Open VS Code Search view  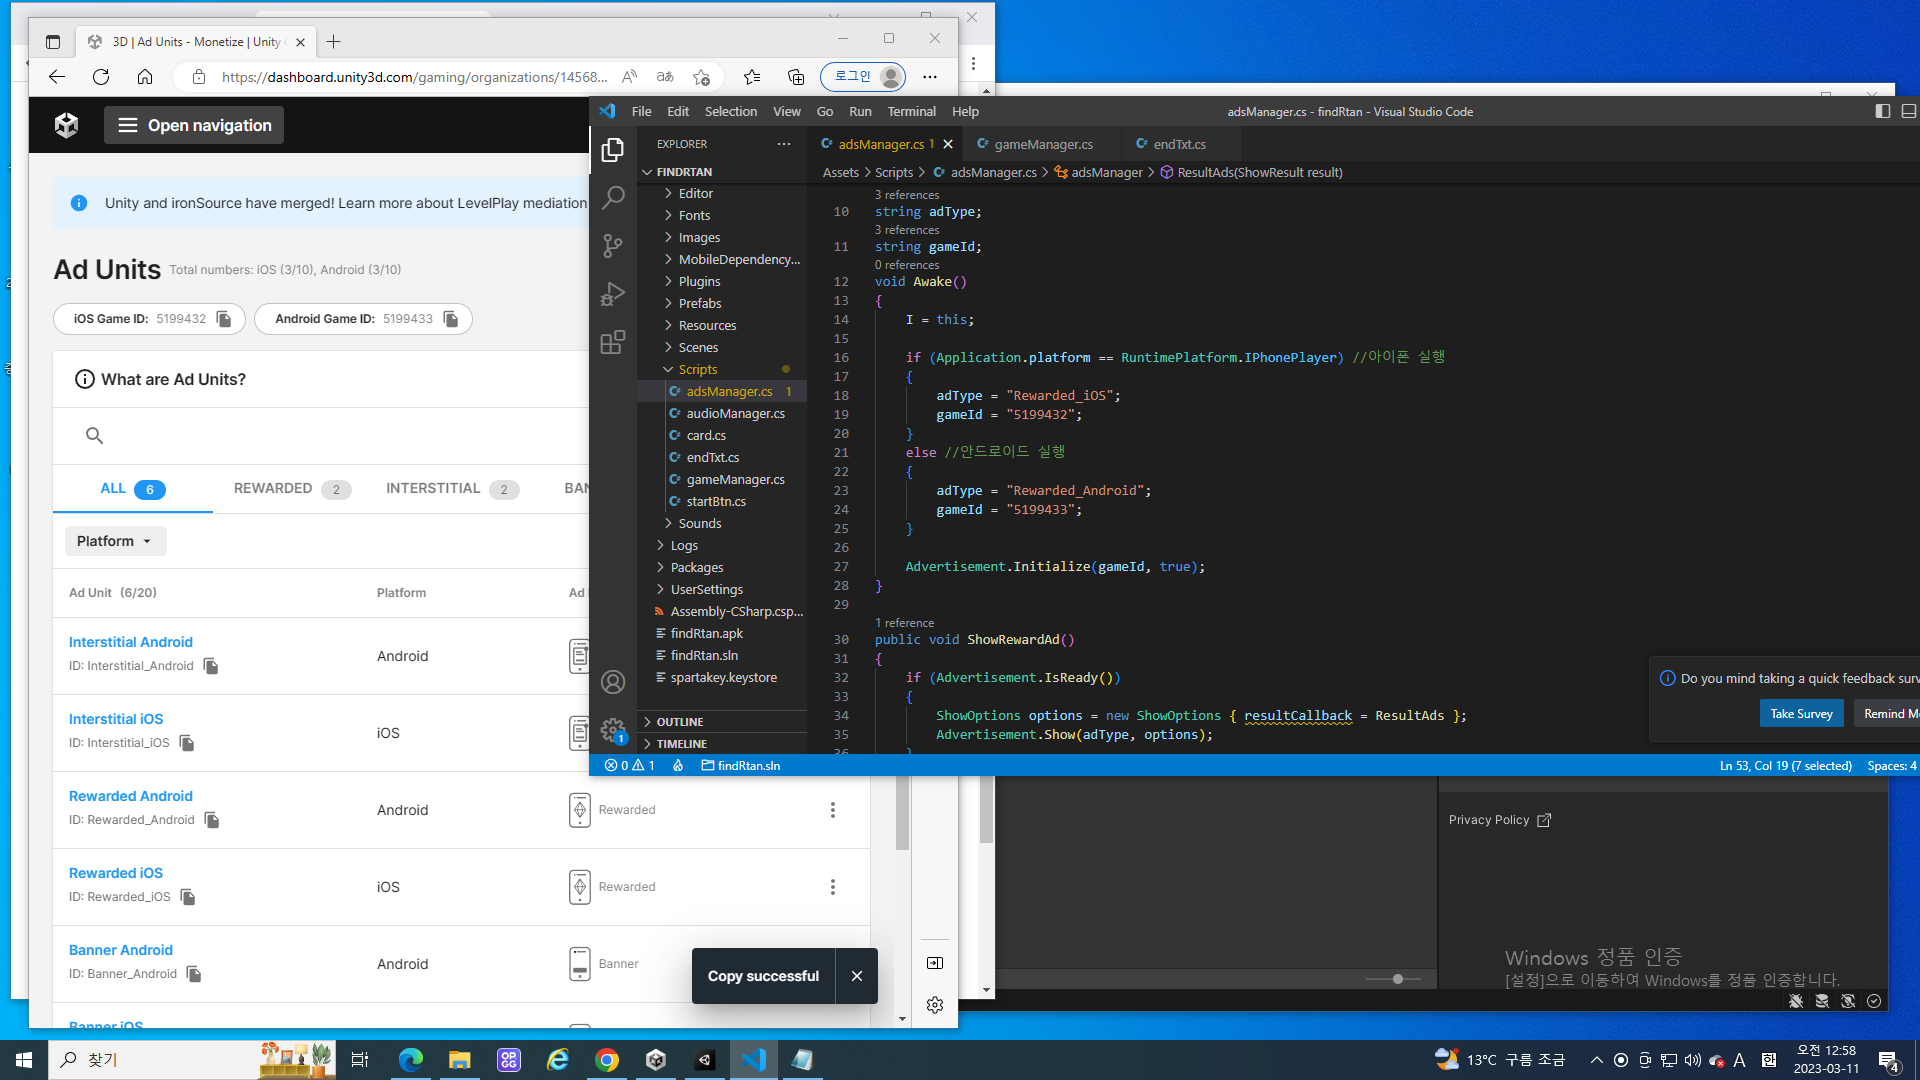613,198
